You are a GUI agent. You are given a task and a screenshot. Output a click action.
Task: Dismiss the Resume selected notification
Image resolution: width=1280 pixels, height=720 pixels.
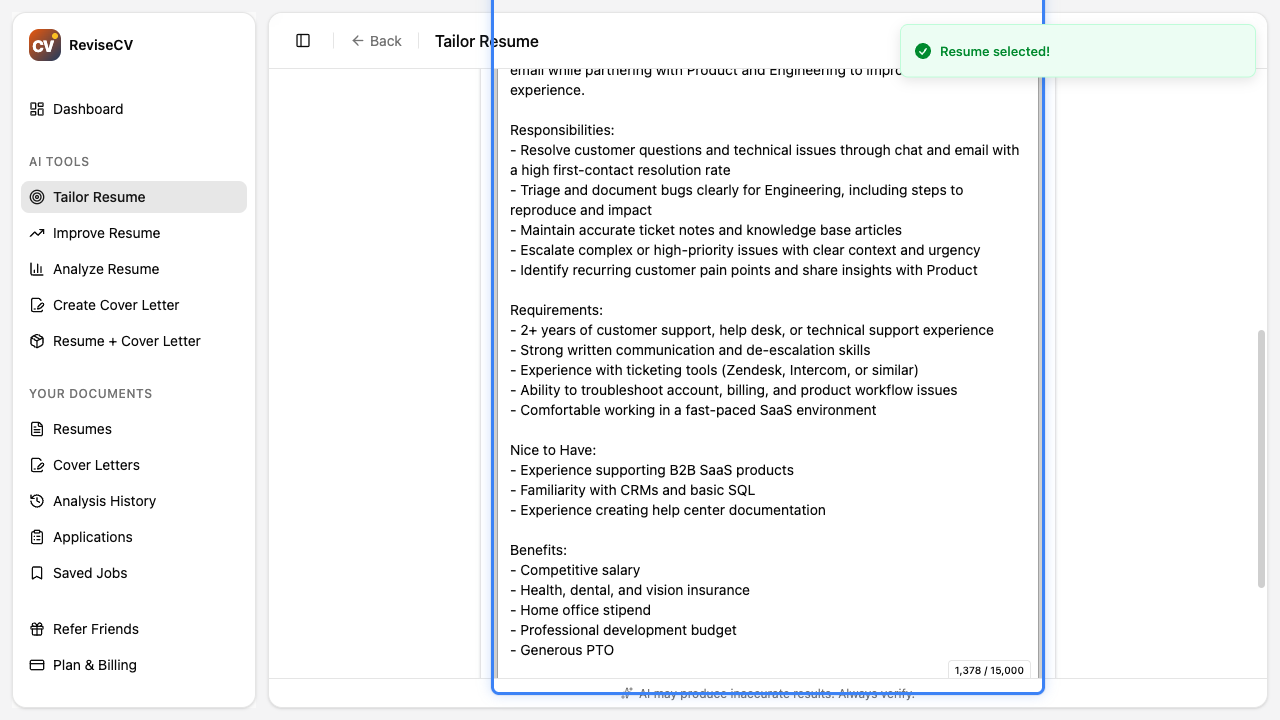coord(1078,51)
